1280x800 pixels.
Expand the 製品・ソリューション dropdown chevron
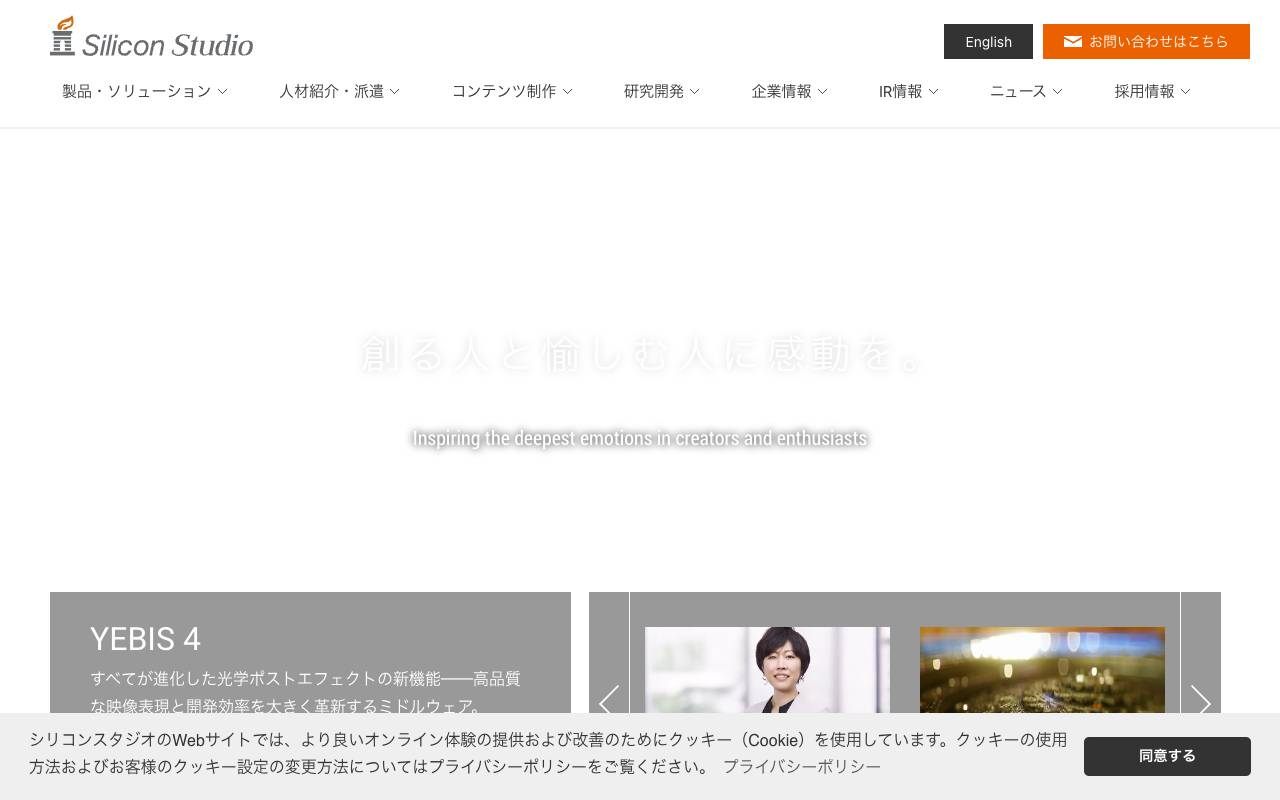(x=222, y=91)
